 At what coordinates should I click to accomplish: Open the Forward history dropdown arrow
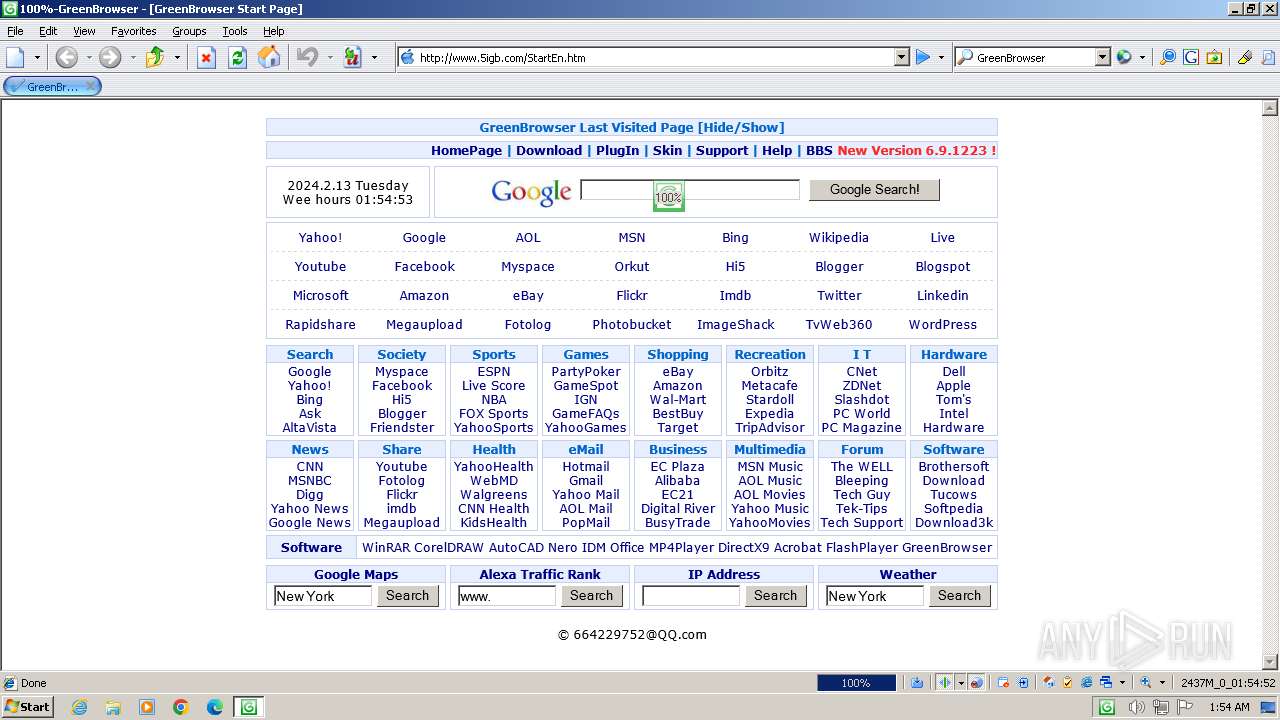[132, 57]
